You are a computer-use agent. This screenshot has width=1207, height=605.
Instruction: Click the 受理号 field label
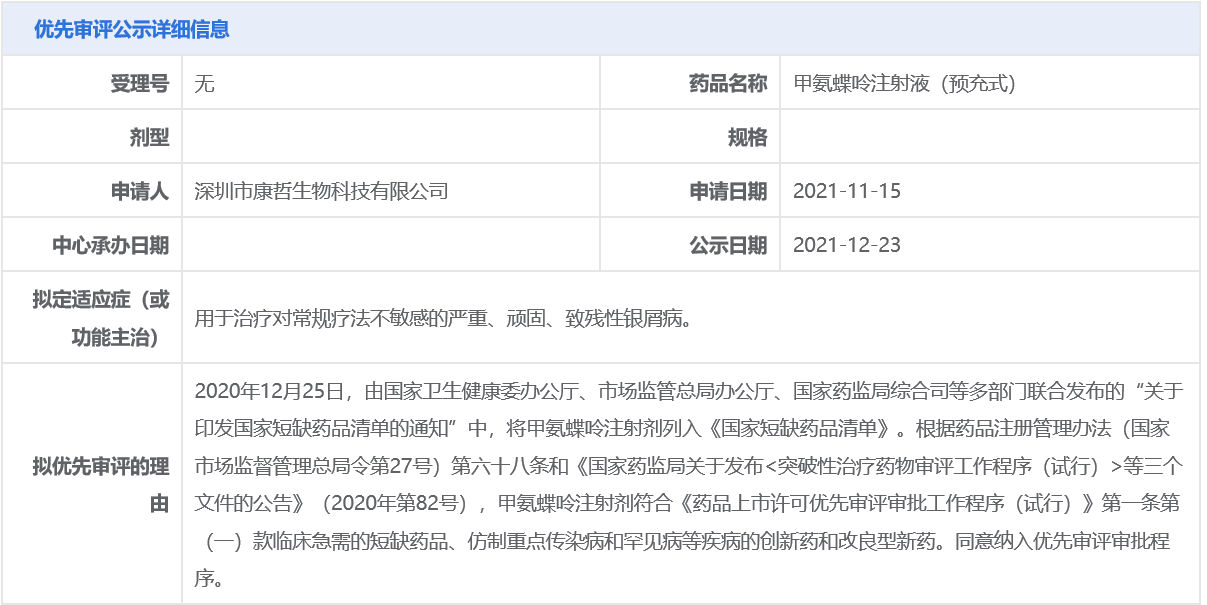click(x=139, y=83)
